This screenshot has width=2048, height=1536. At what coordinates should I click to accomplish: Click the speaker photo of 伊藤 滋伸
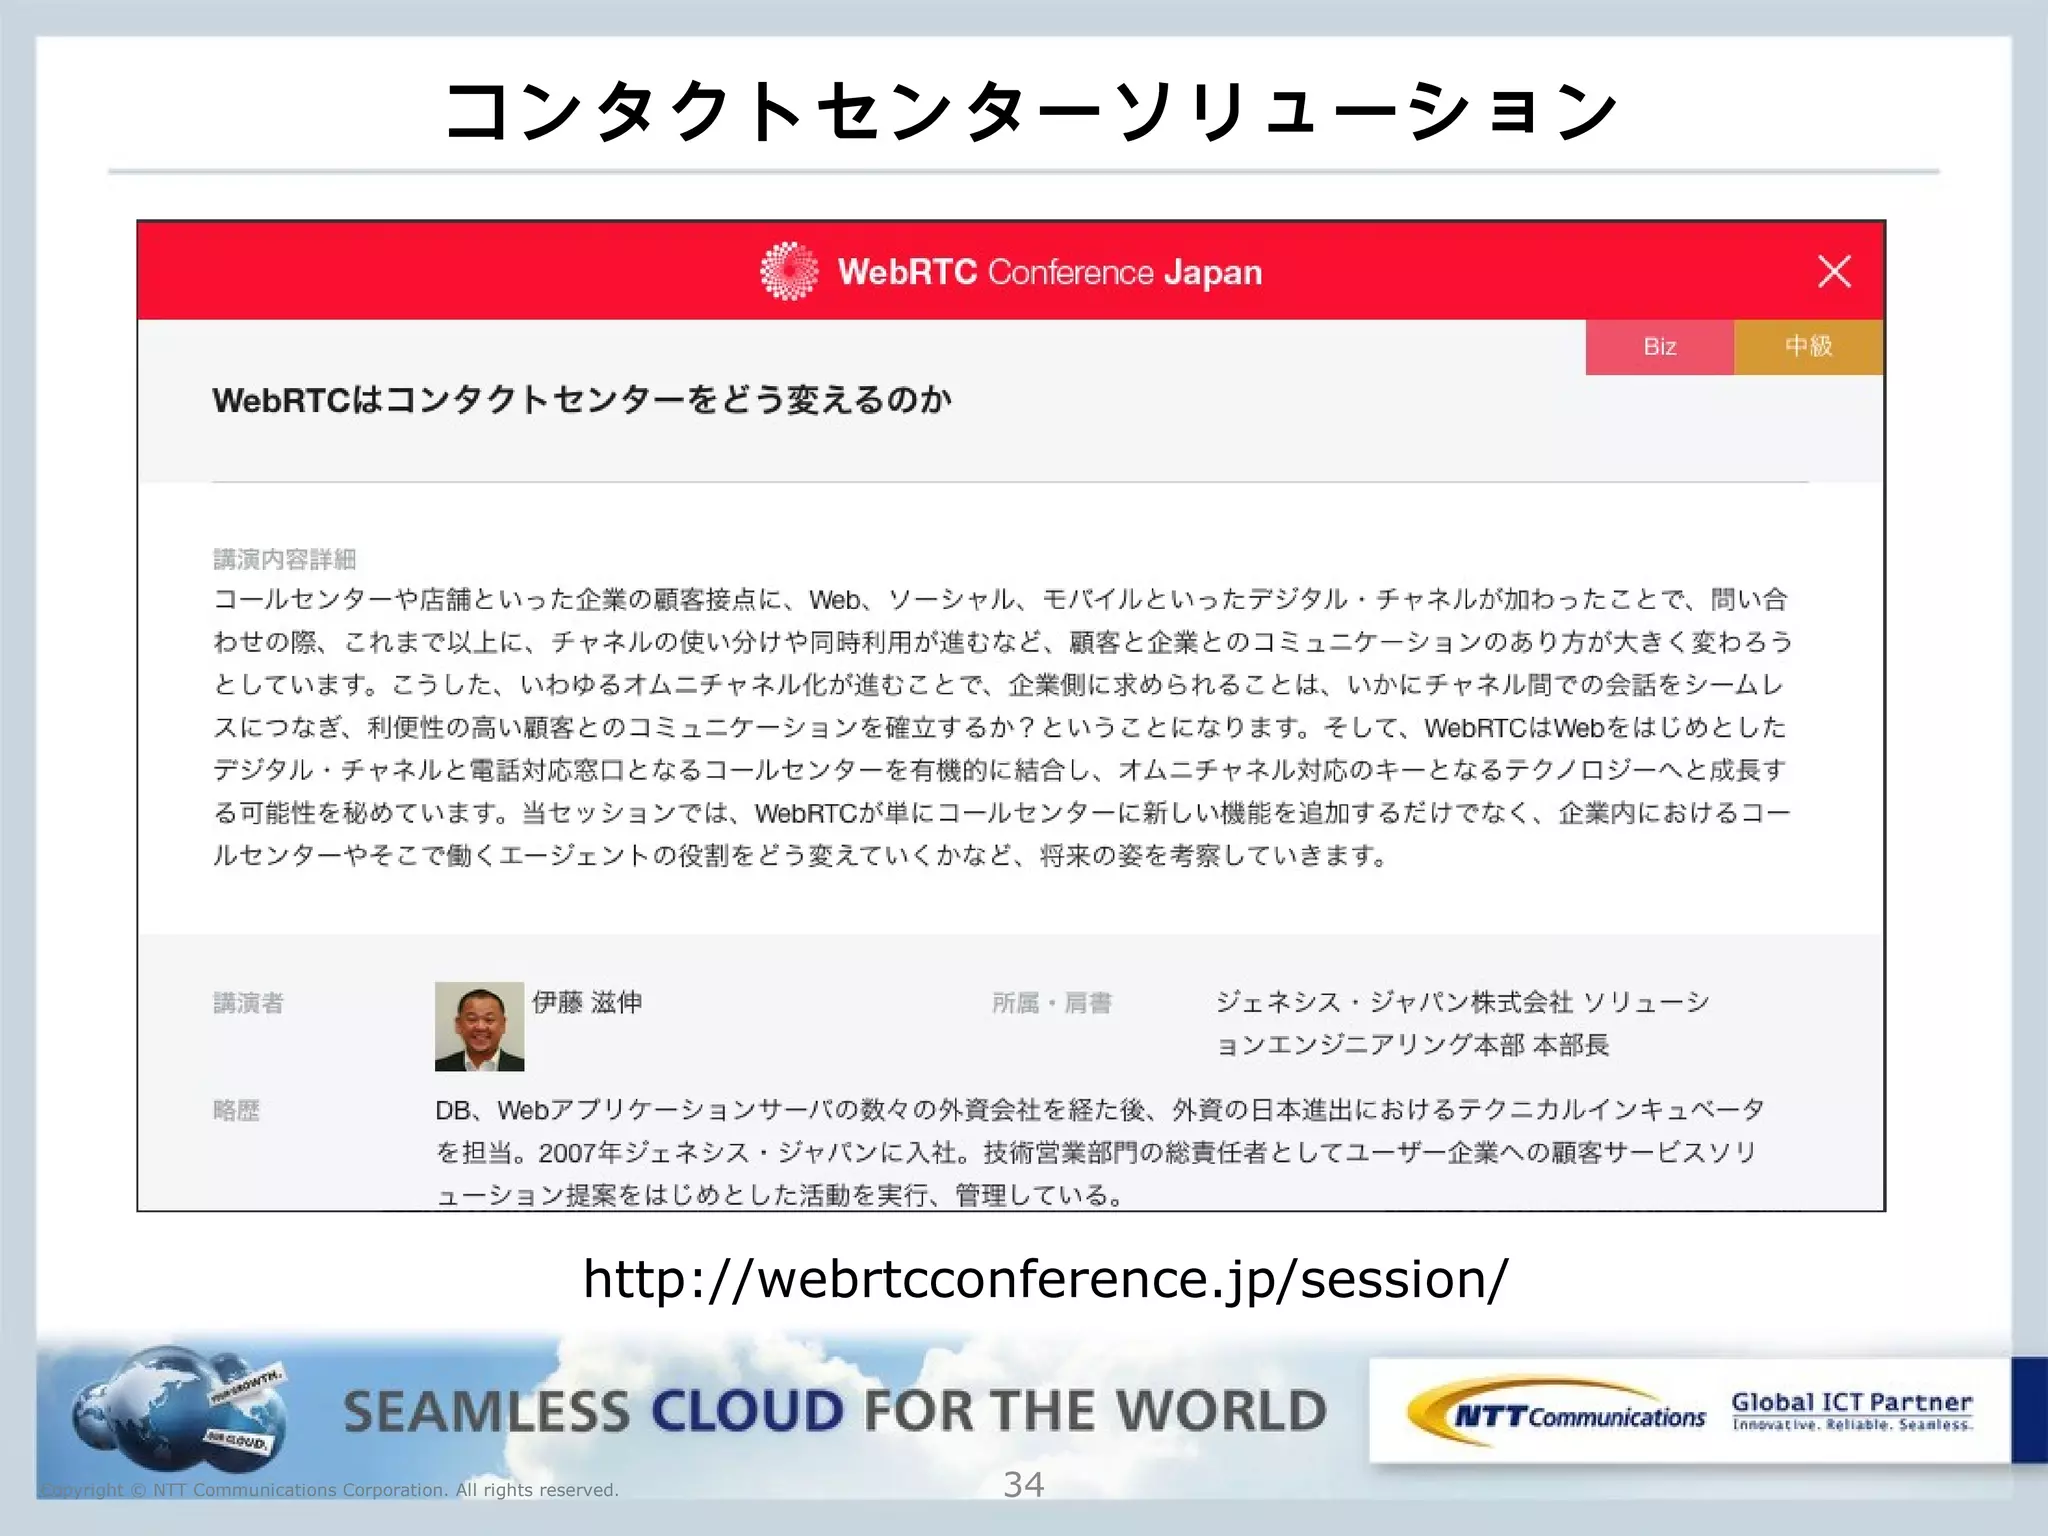(479, 1026)
